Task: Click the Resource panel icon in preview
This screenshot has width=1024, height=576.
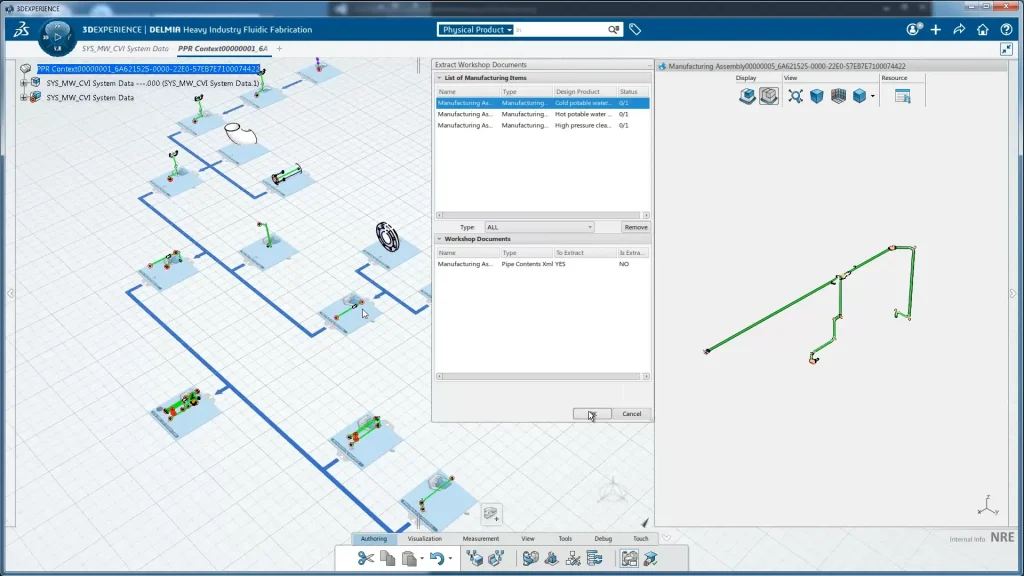Action: click(x=903, y=96)
